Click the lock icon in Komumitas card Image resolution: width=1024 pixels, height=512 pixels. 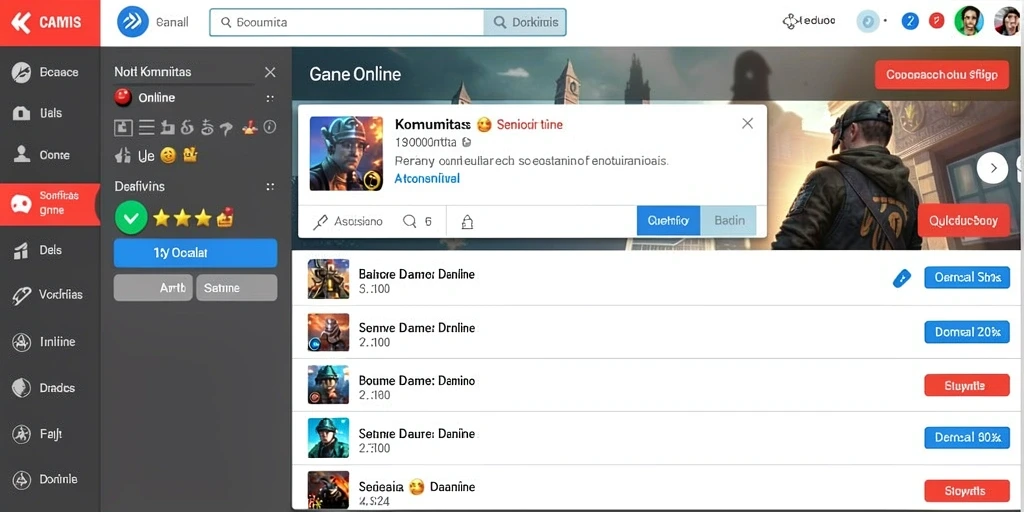tap(467, 222)
